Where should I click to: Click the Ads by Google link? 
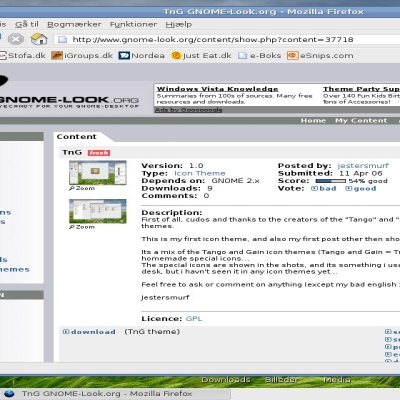[x=189, y=110]
